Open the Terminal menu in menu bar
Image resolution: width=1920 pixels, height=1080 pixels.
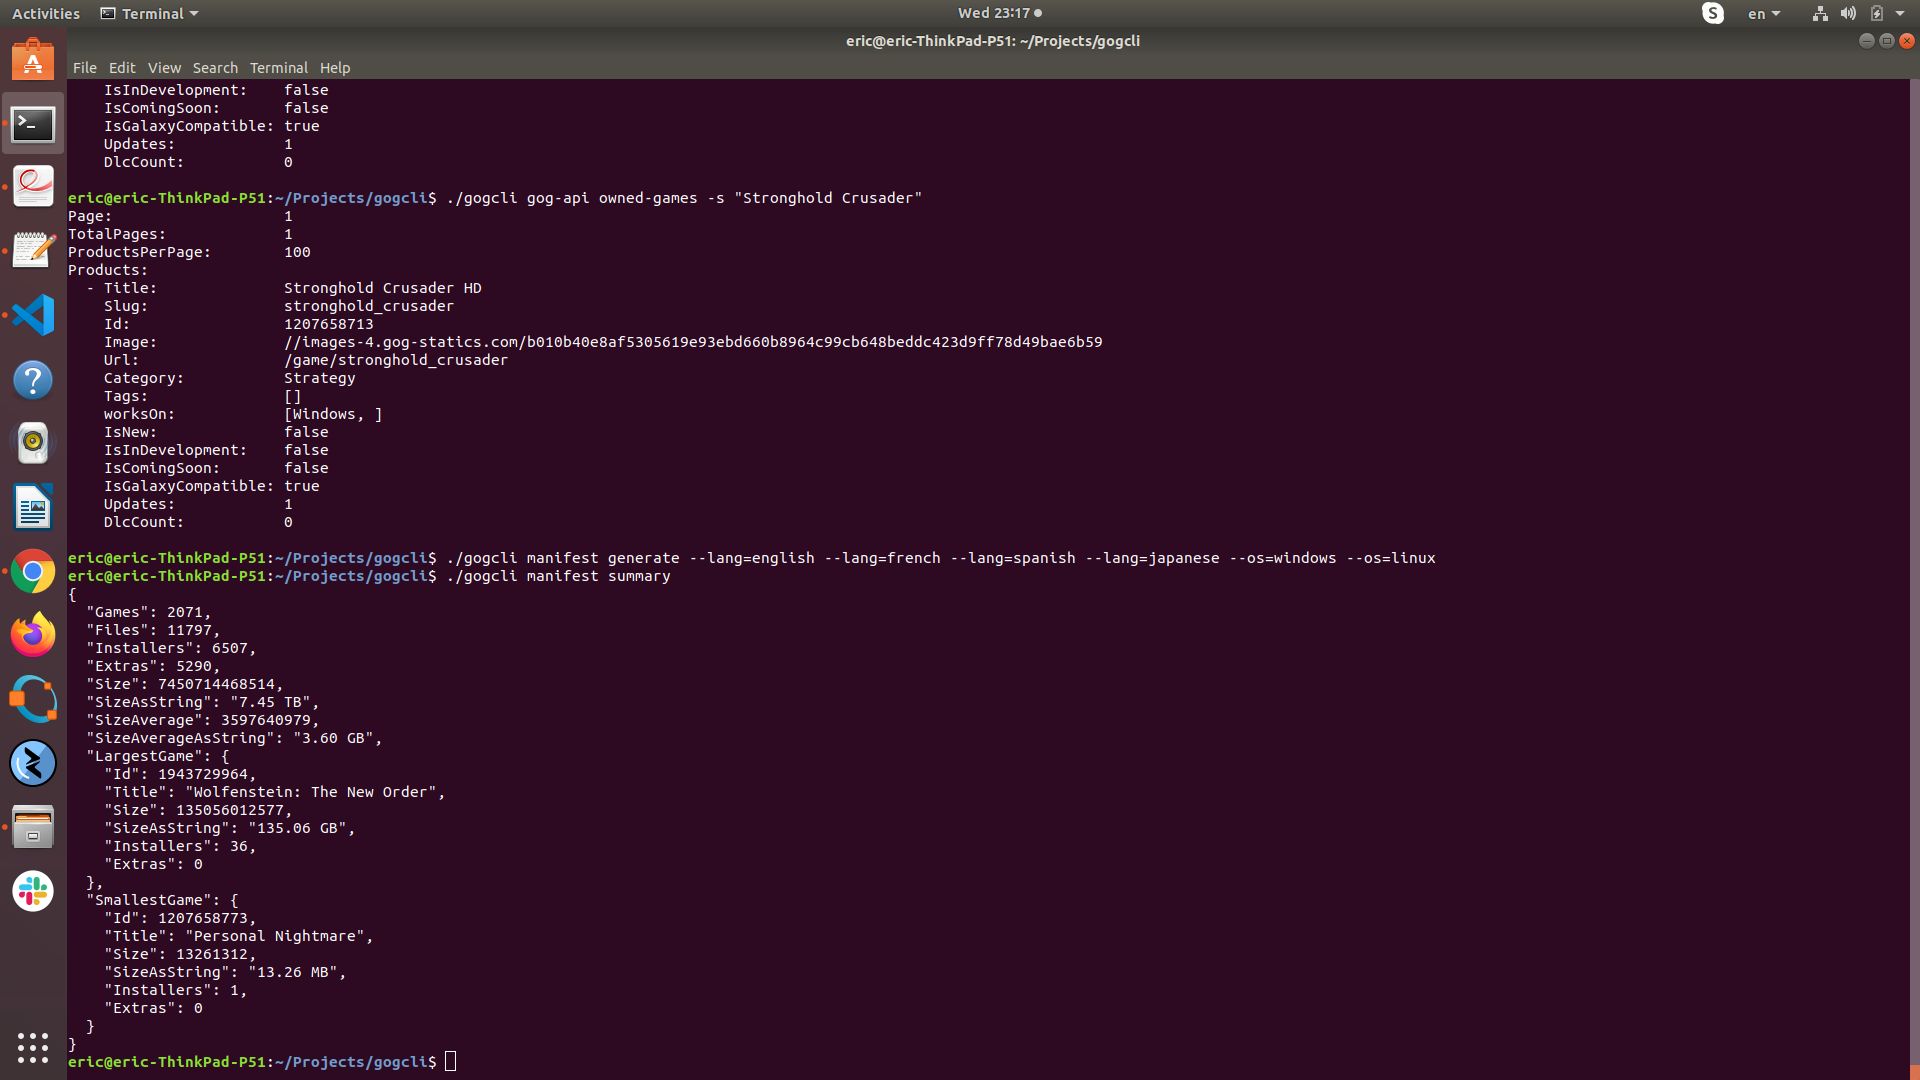(278, 68)
